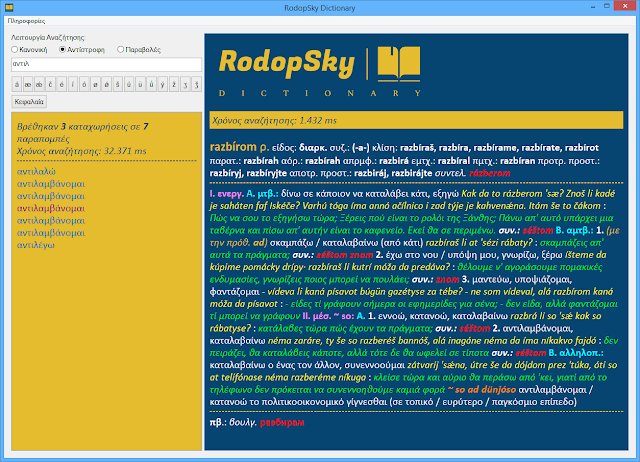The width and height of the screenshot is (640, 462).
Task: Click the RodopSky Dictionary logo banner
Action: 320,71
